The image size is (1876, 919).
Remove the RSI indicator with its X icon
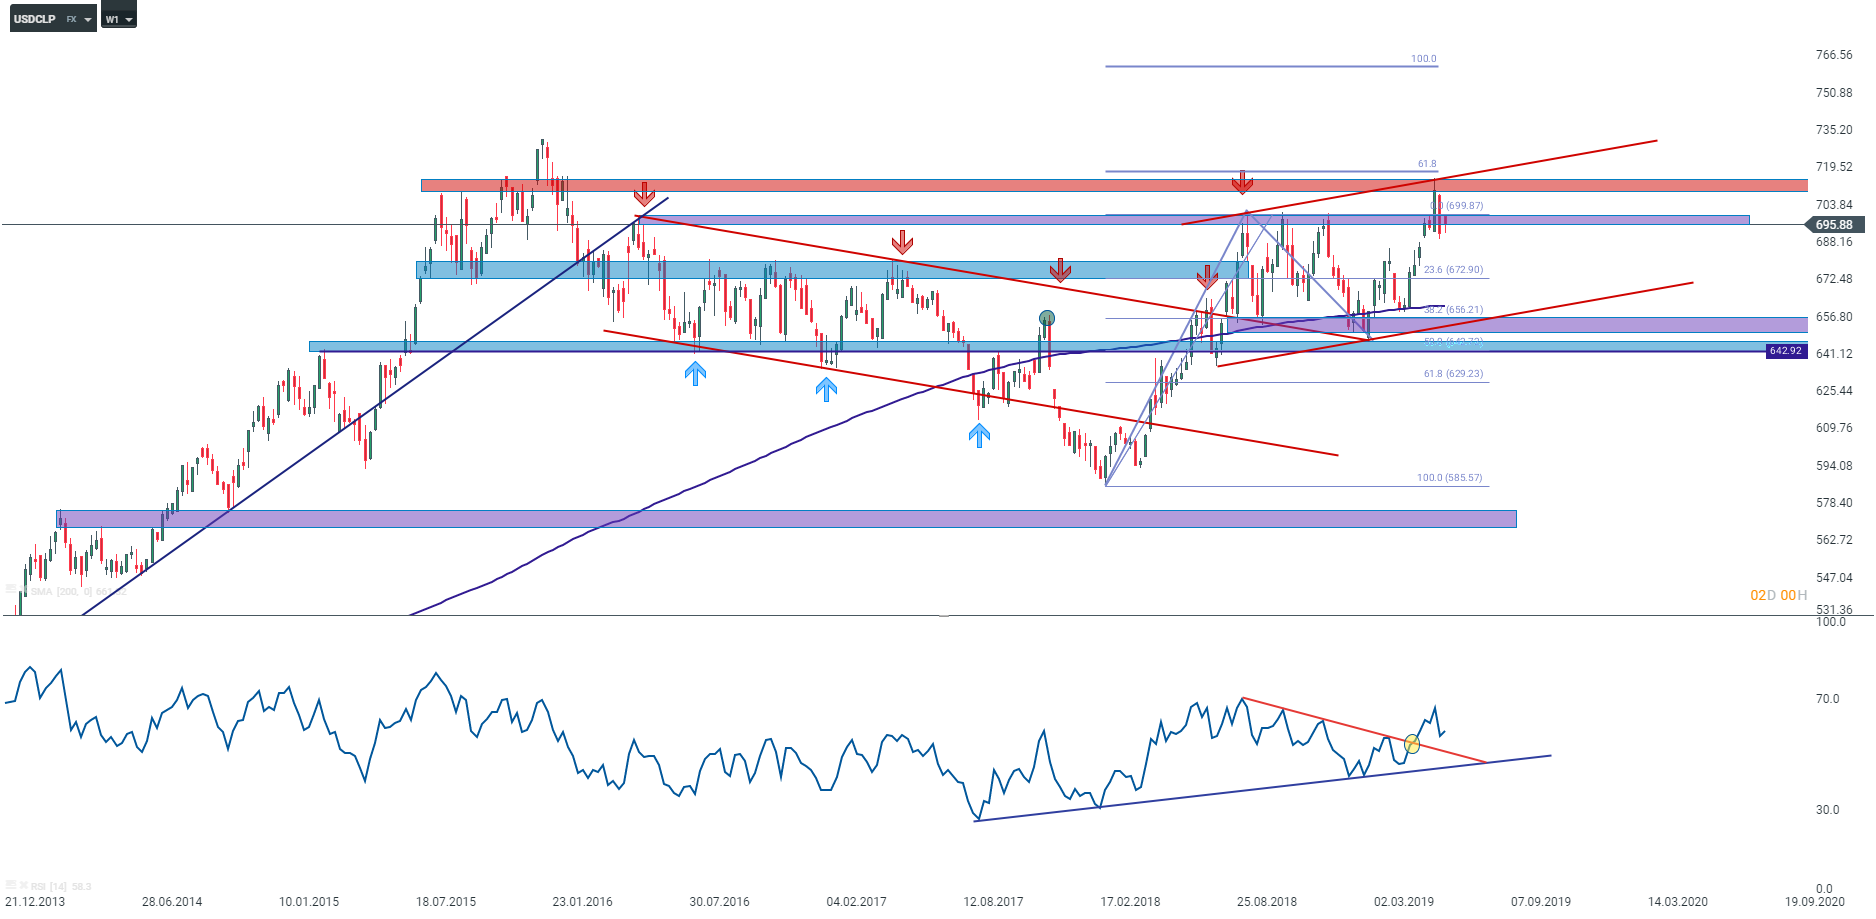coord(23,886)
